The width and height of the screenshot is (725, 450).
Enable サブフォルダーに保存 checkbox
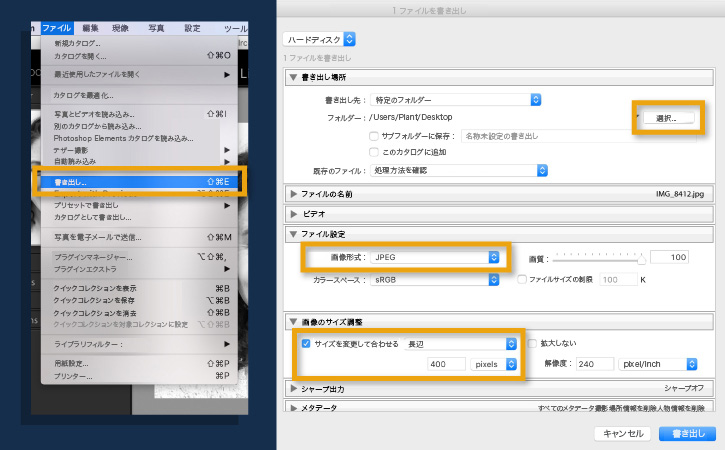374,136
